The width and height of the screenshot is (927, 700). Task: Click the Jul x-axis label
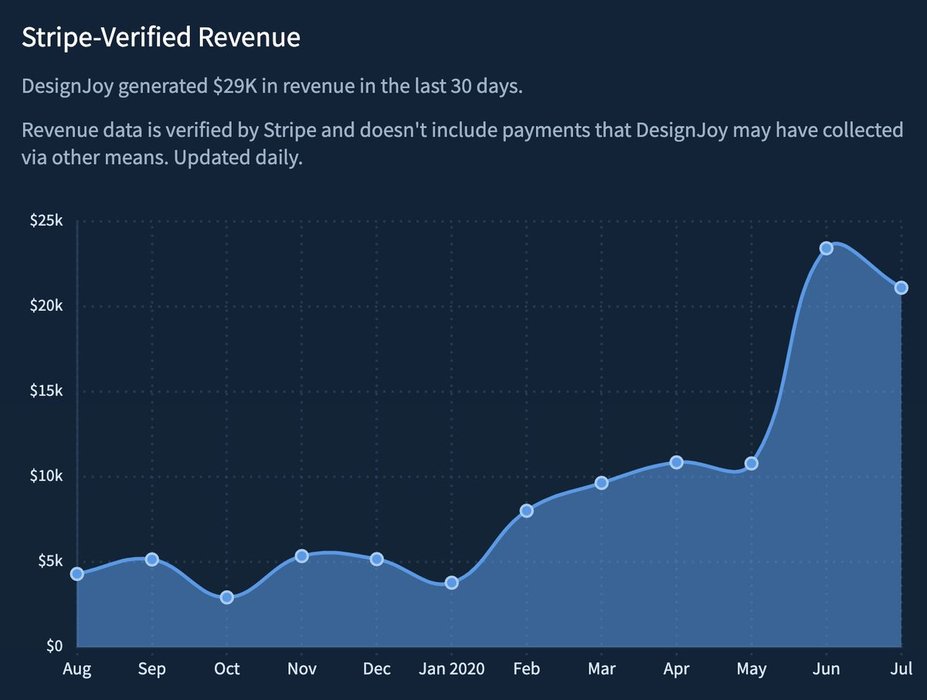(902, 669)
